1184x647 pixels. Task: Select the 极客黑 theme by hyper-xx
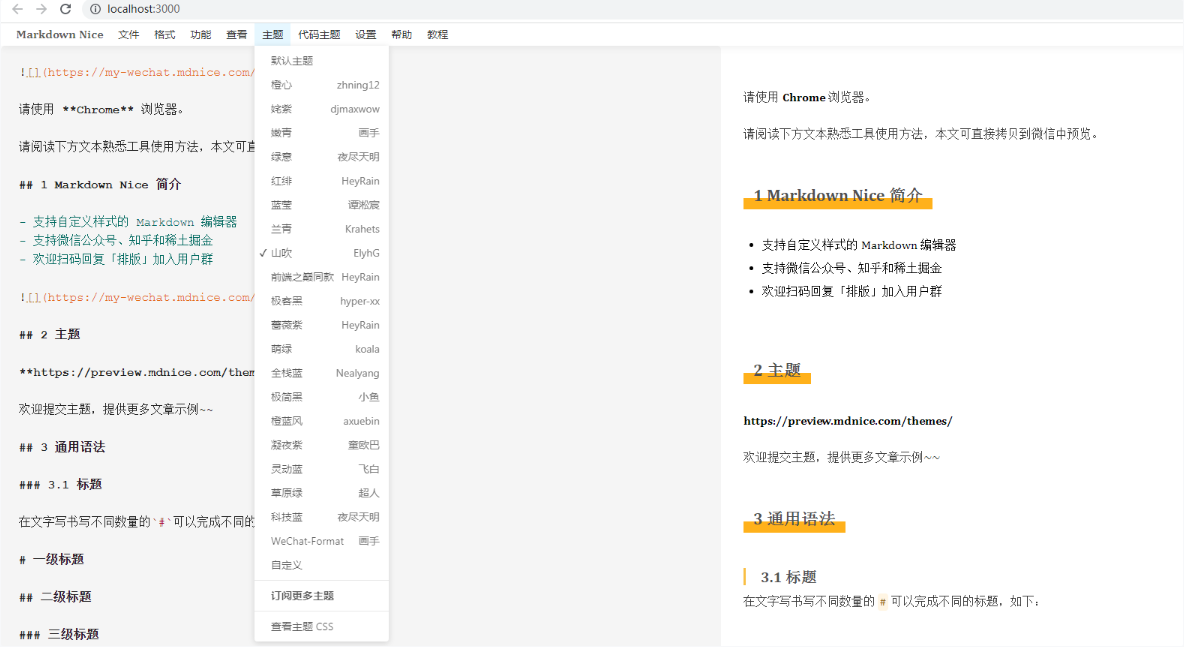pos(322,301)
